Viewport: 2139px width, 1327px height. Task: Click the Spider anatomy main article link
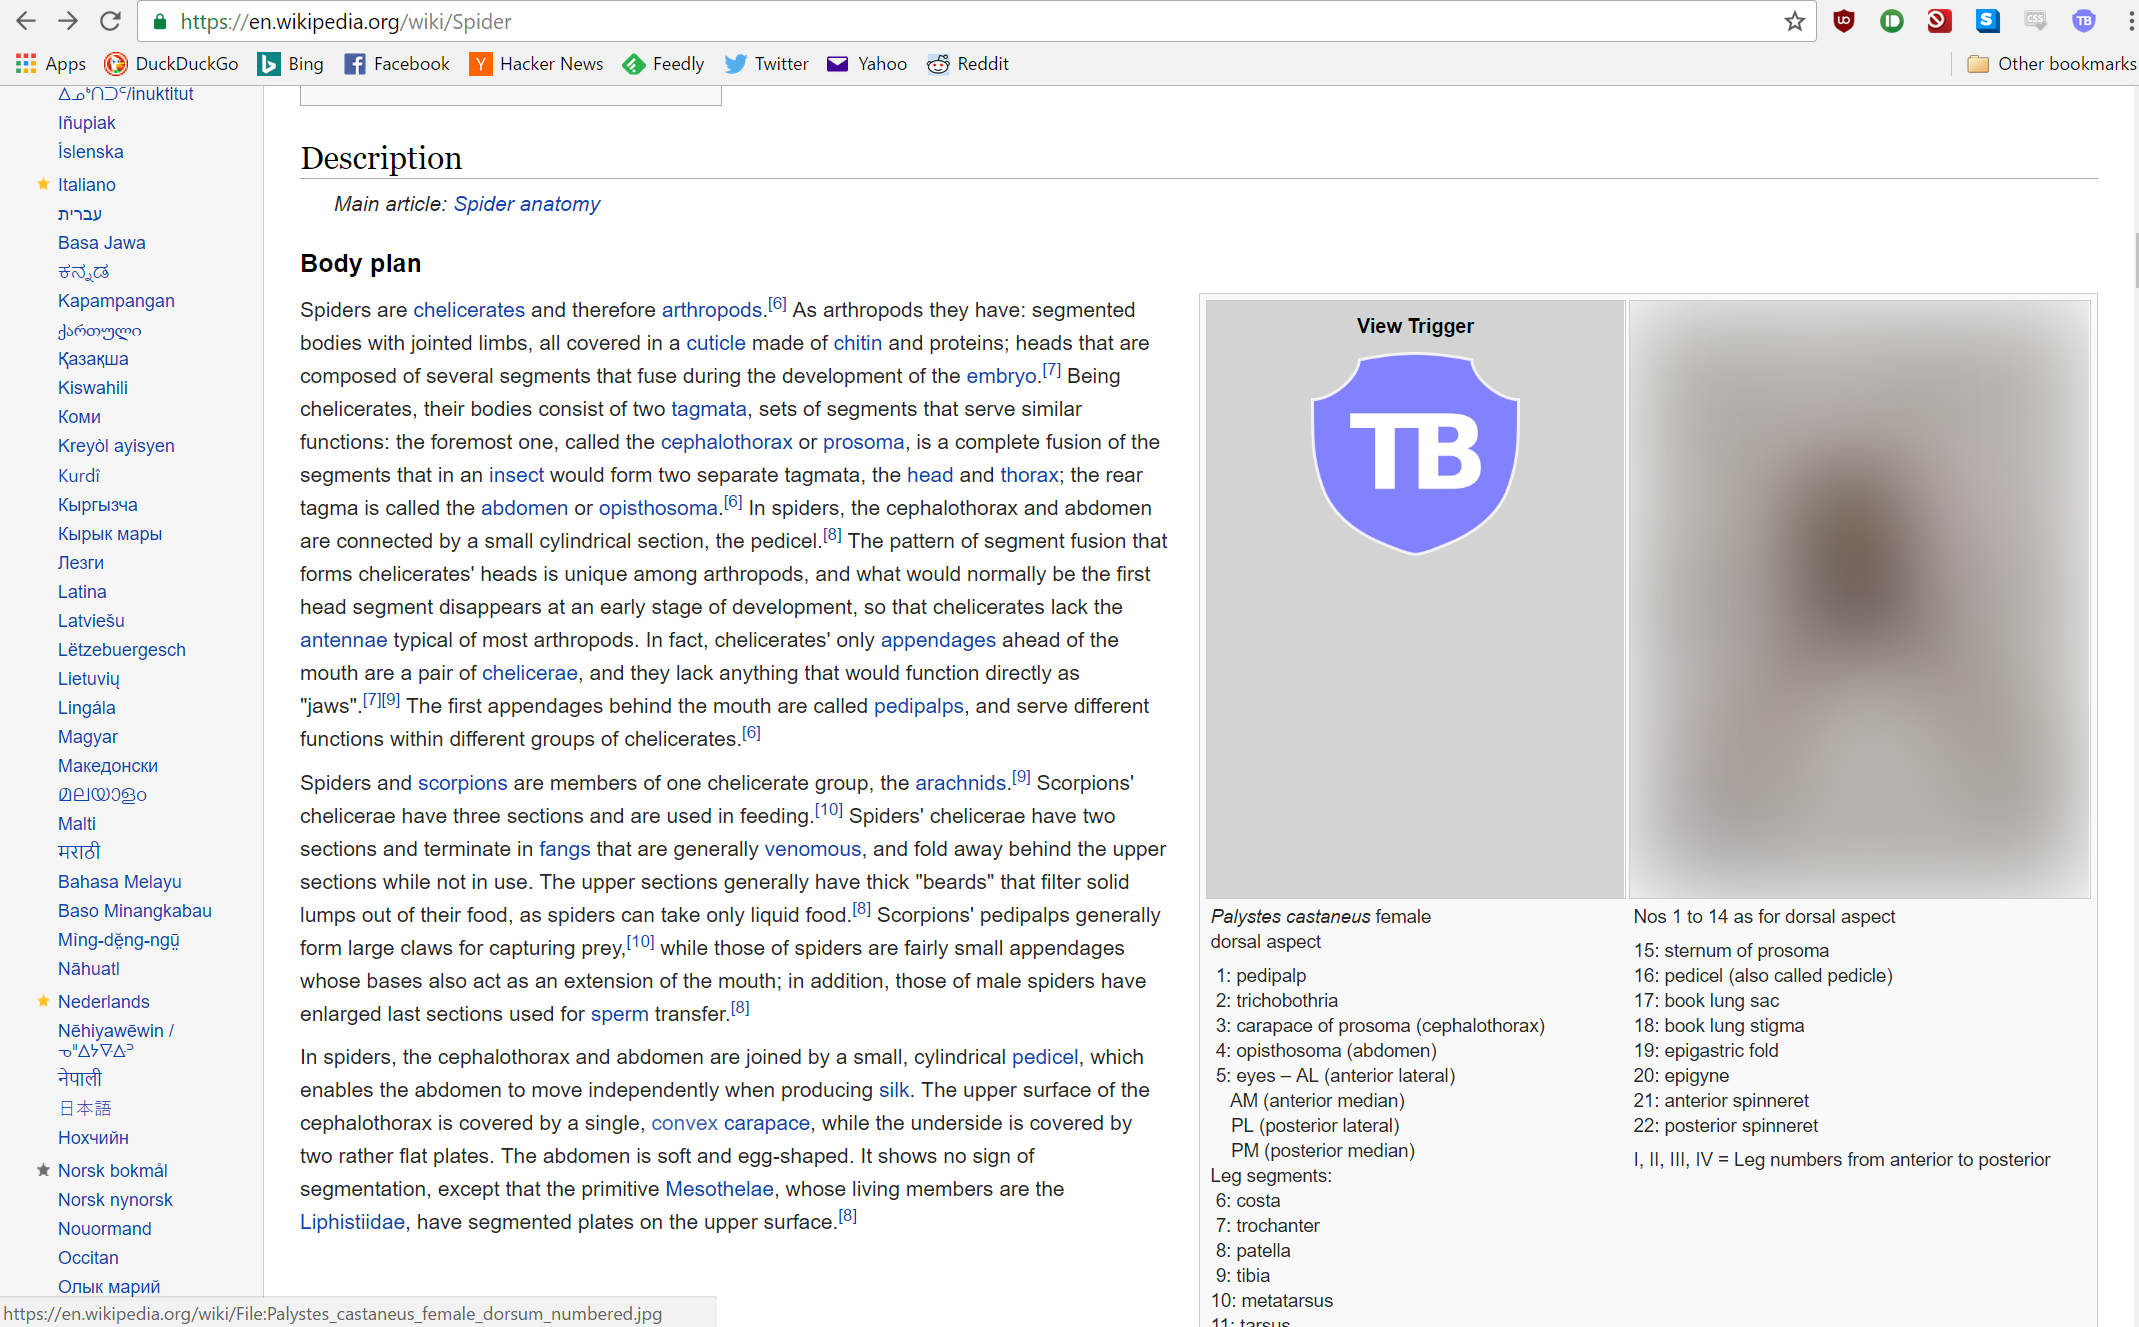click(526, 204)
